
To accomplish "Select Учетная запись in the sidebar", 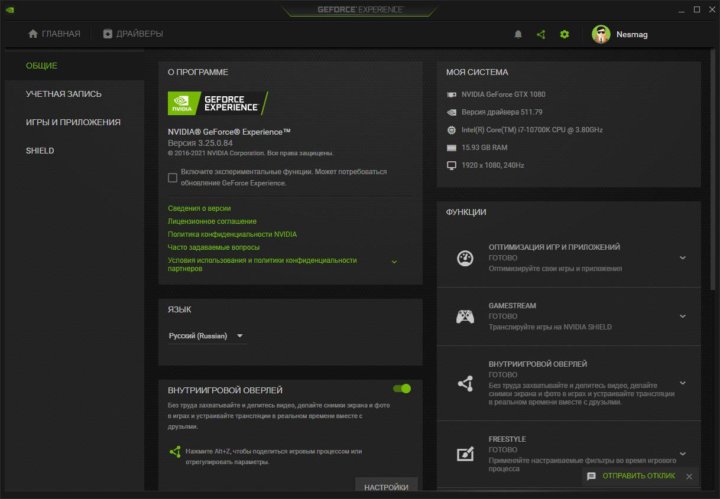I will [63, 94].
